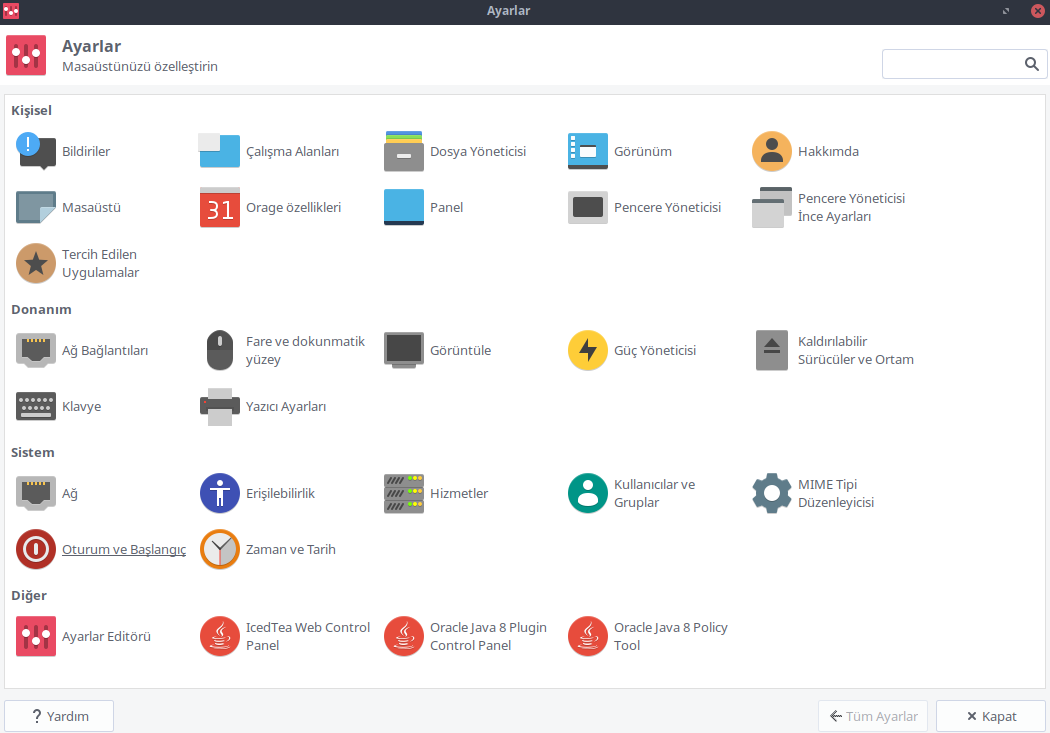
Task: Open Güç Yöneticisi power manager
Action: tap(588, 351)
